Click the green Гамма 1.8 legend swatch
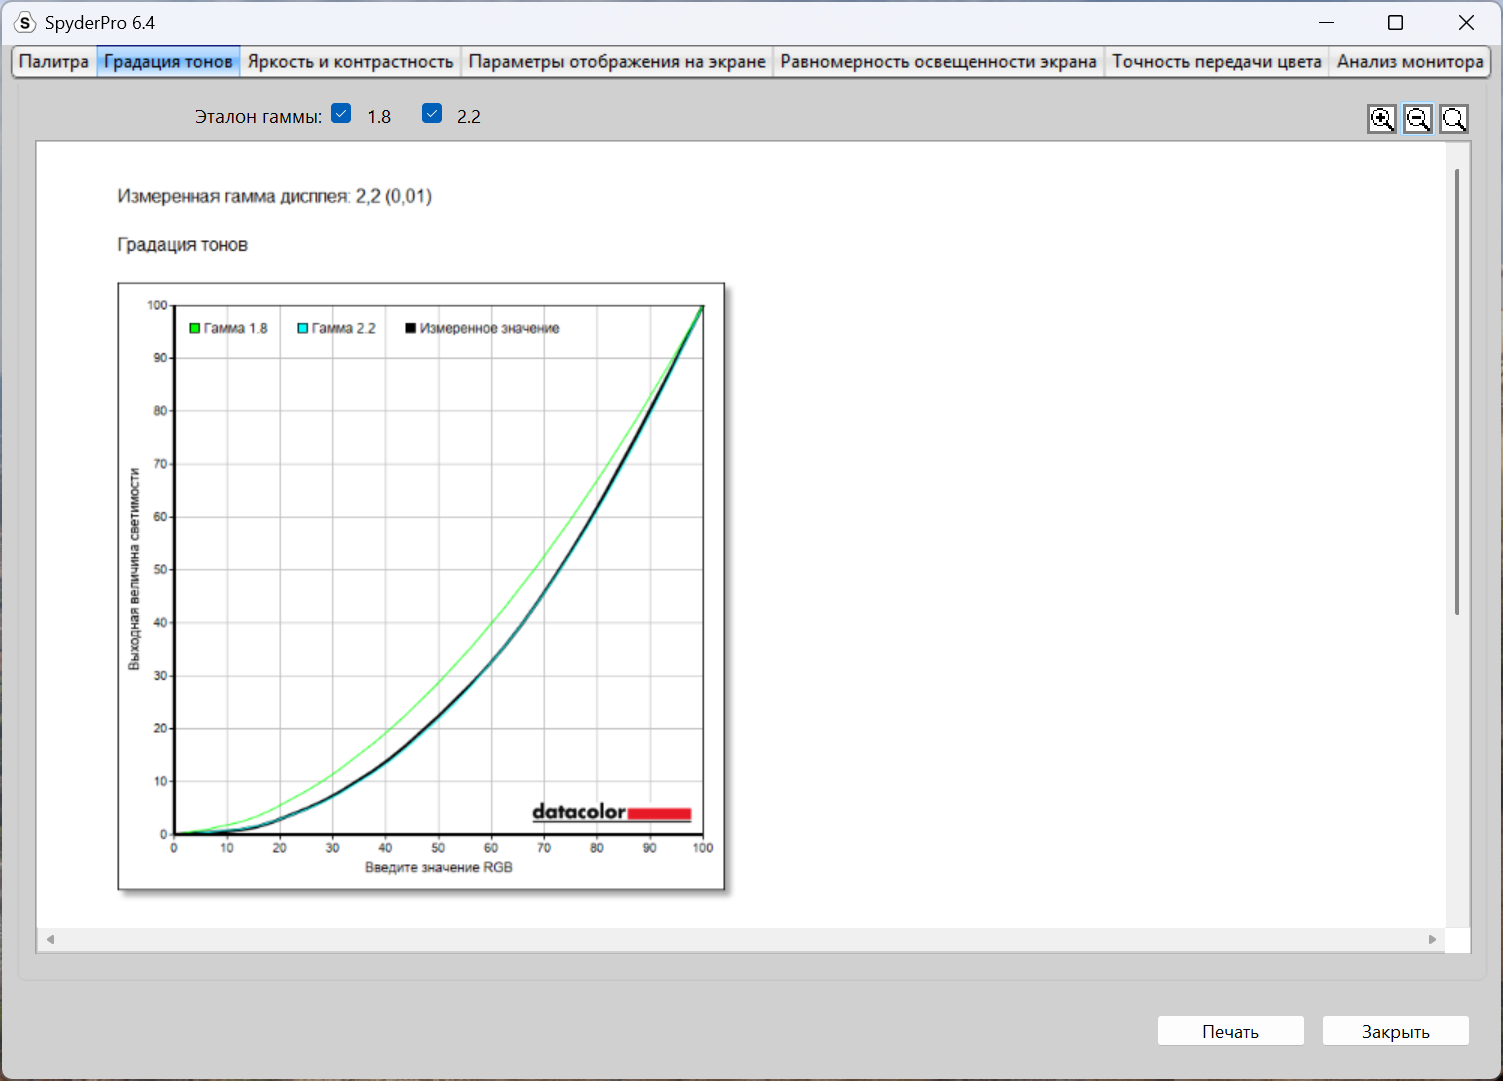The width and height of the screenshot is (1503, 1081). click(195, 328)
